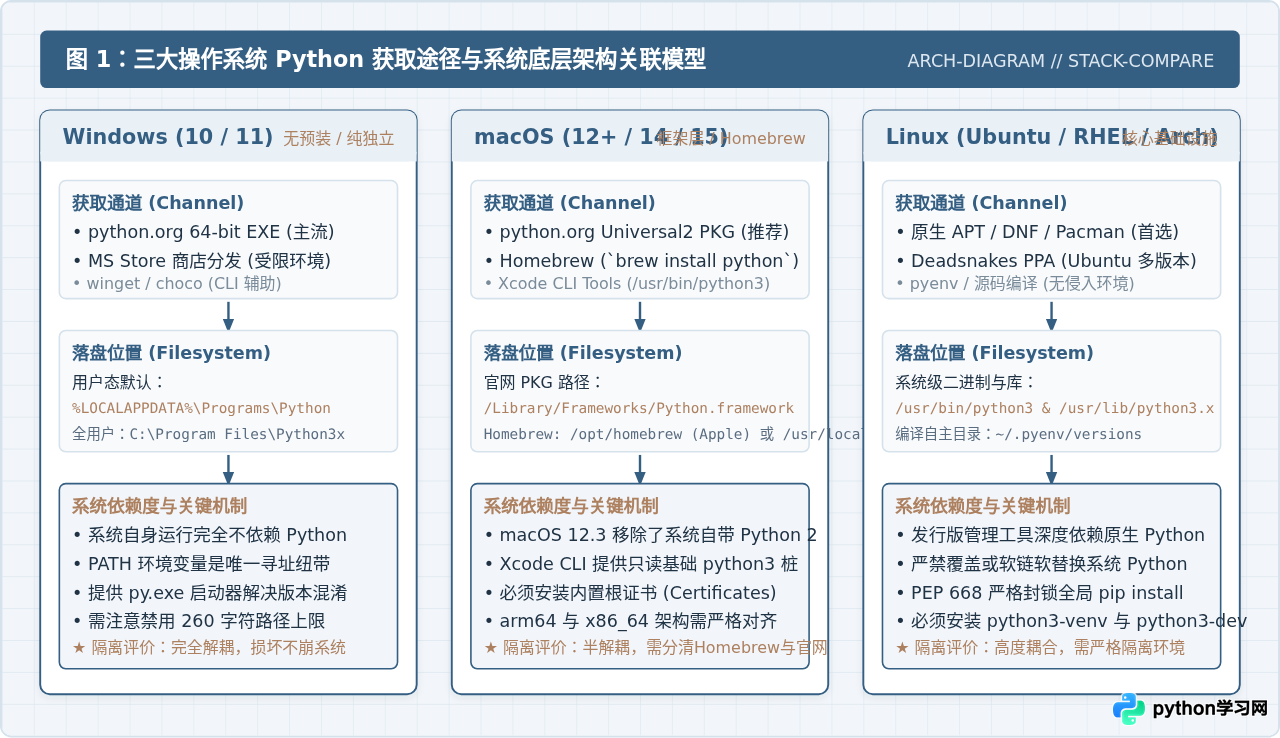Viewport: 1280px width, 738px height.
Task: Click "需注意禁用 260 字符路径上限" bullet
Action: 198,622
